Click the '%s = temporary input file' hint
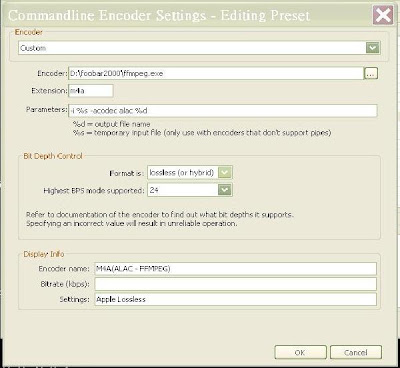 coord(202,133)
